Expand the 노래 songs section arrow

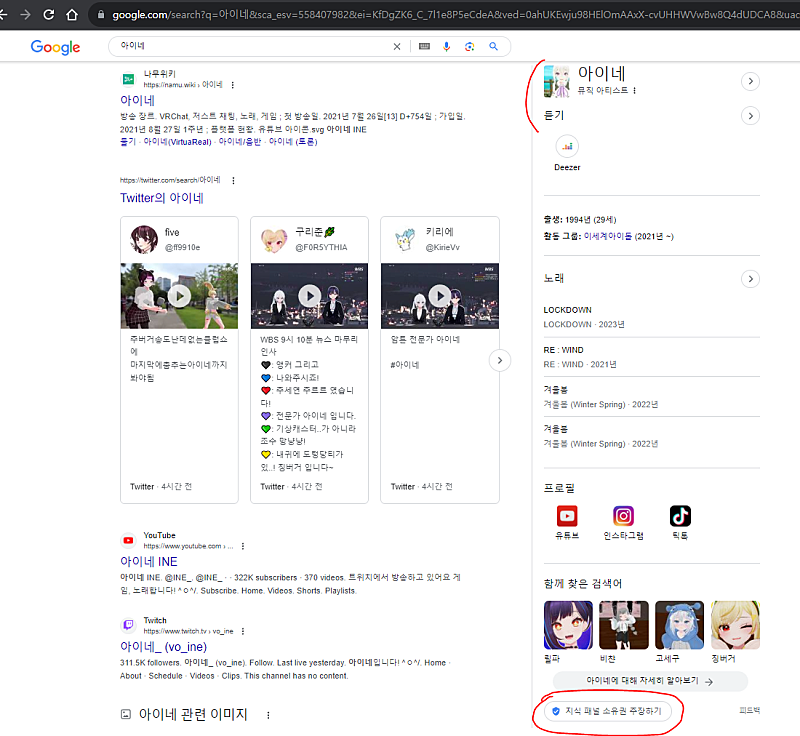coord(750,278)
